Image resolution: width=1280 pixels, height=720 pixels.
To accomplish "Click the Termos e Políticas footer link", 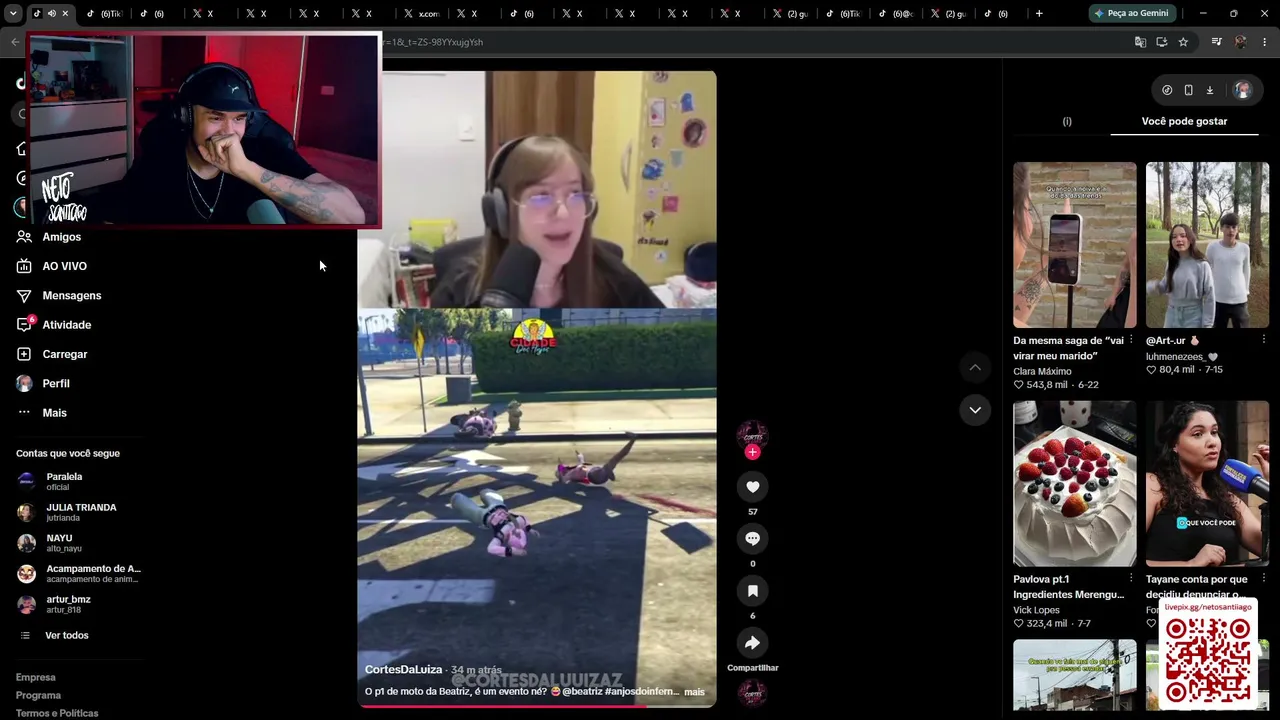I will pos(57,713).
